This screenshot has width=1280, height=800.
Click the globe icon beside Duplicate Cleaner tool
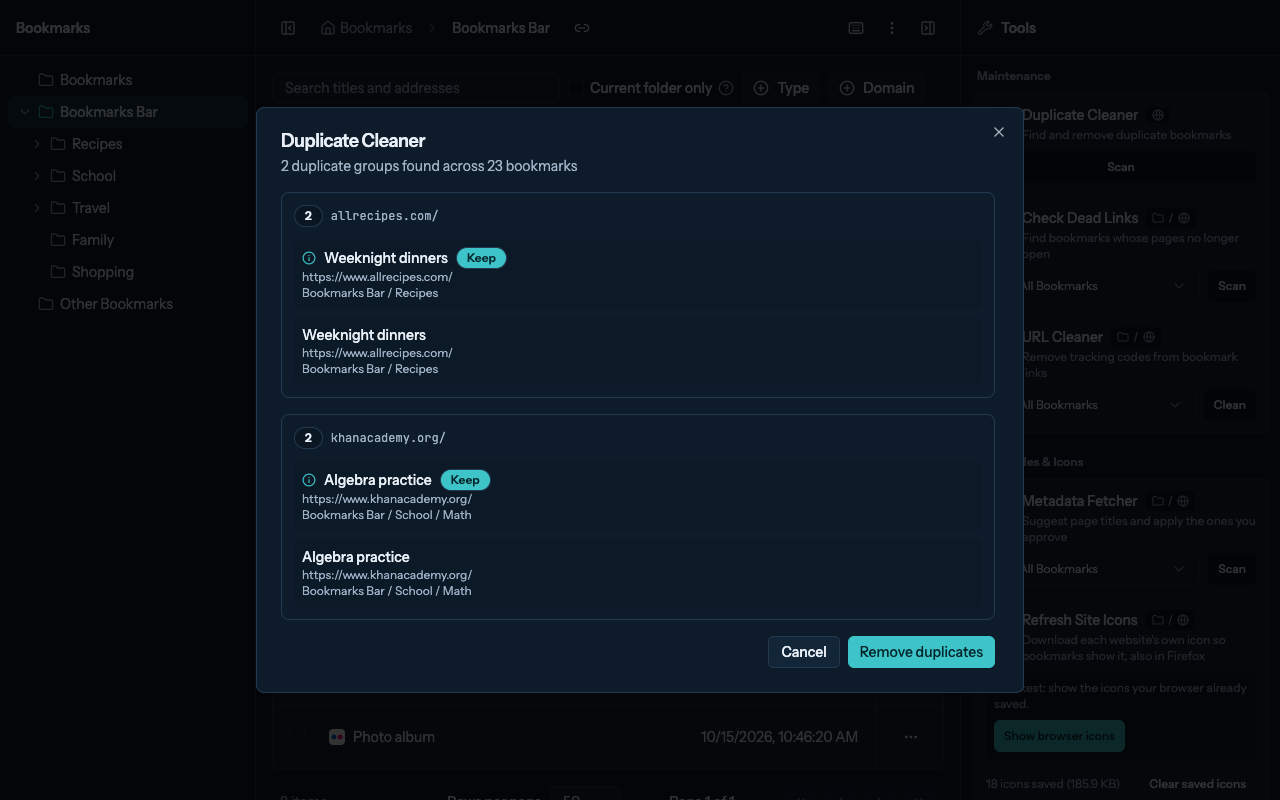pos(1158,115)
